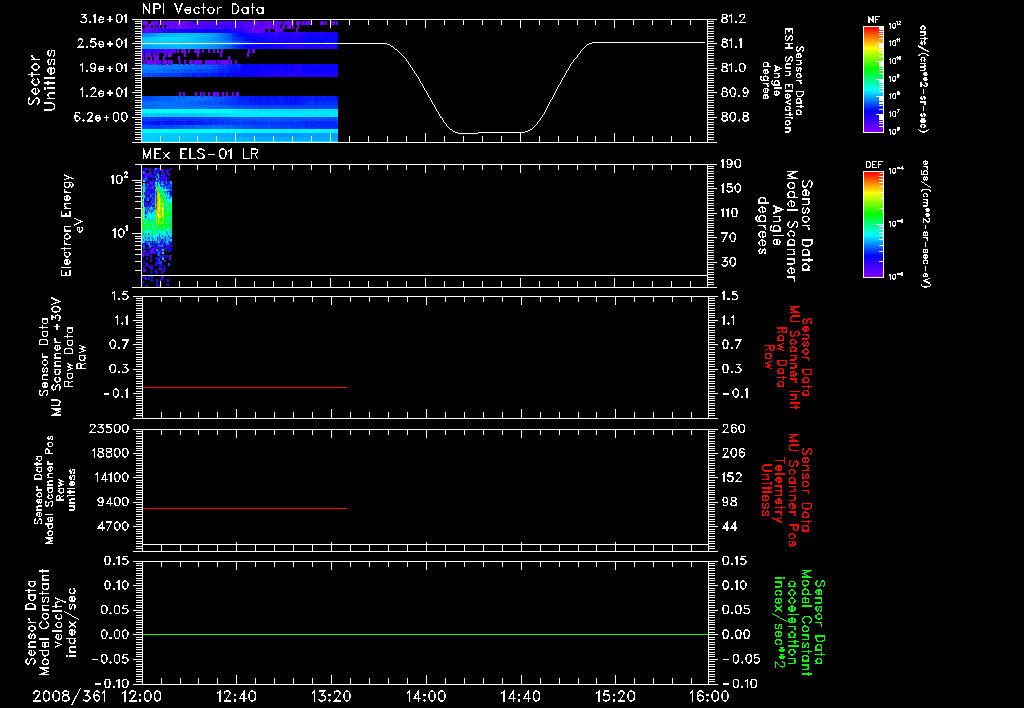Click the Model Scanner Angle degrees label
Viewport: 1024px width, 708px height.
(785, 225)
